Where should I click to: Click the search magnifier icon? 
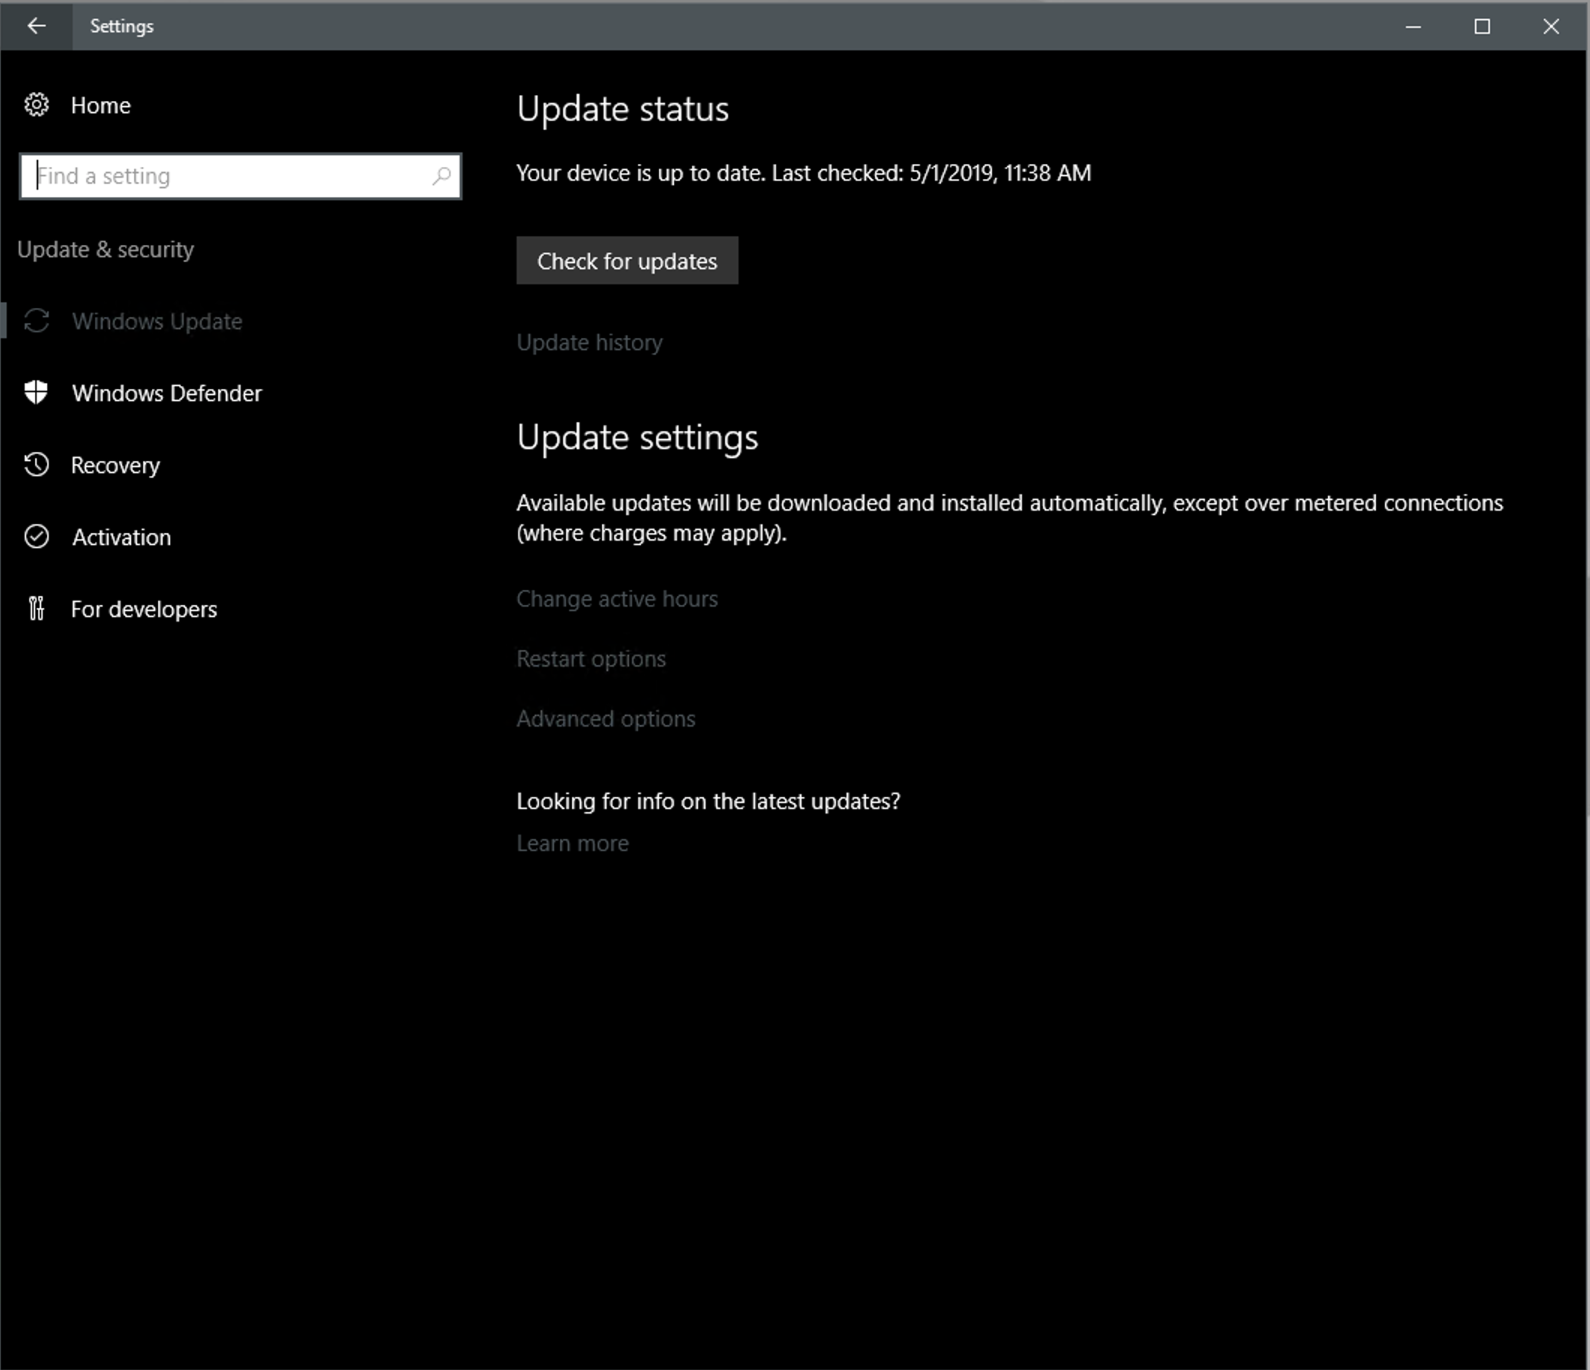(x=441, y=176)
